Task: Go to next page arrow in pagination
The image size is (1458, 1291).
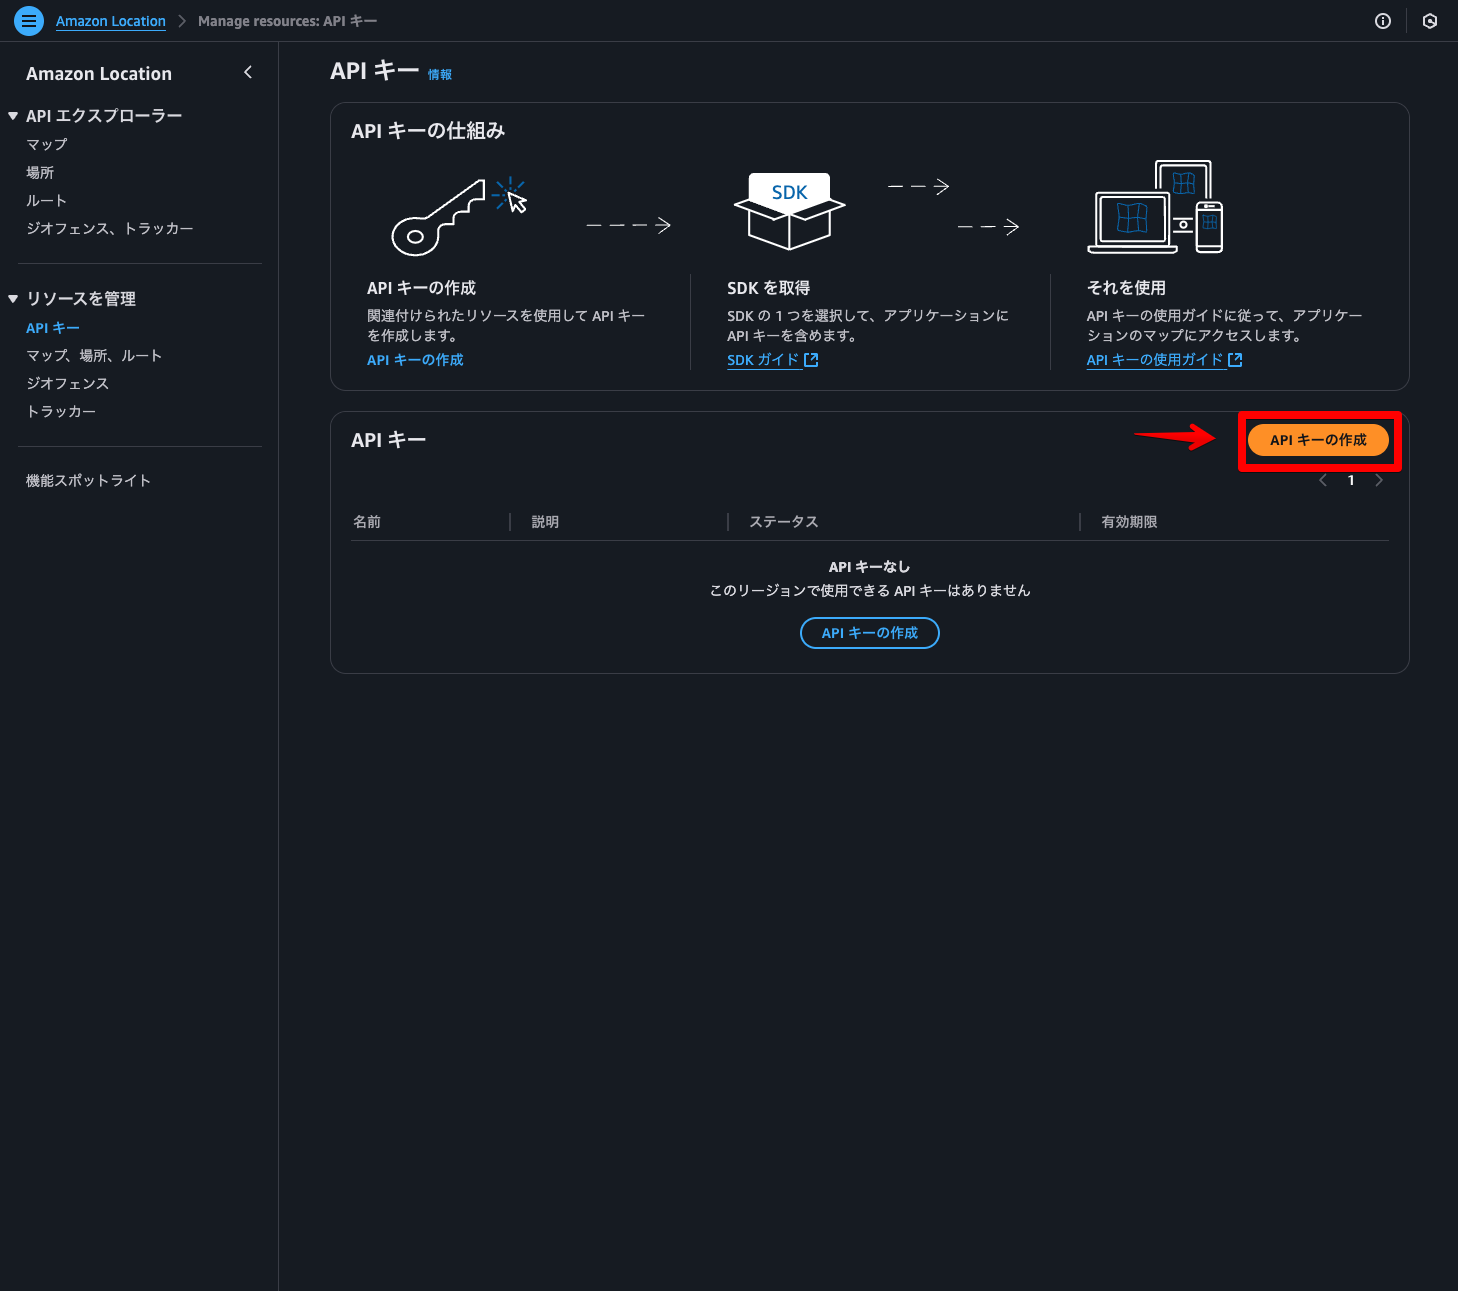Action: [x=1379, y=481]
